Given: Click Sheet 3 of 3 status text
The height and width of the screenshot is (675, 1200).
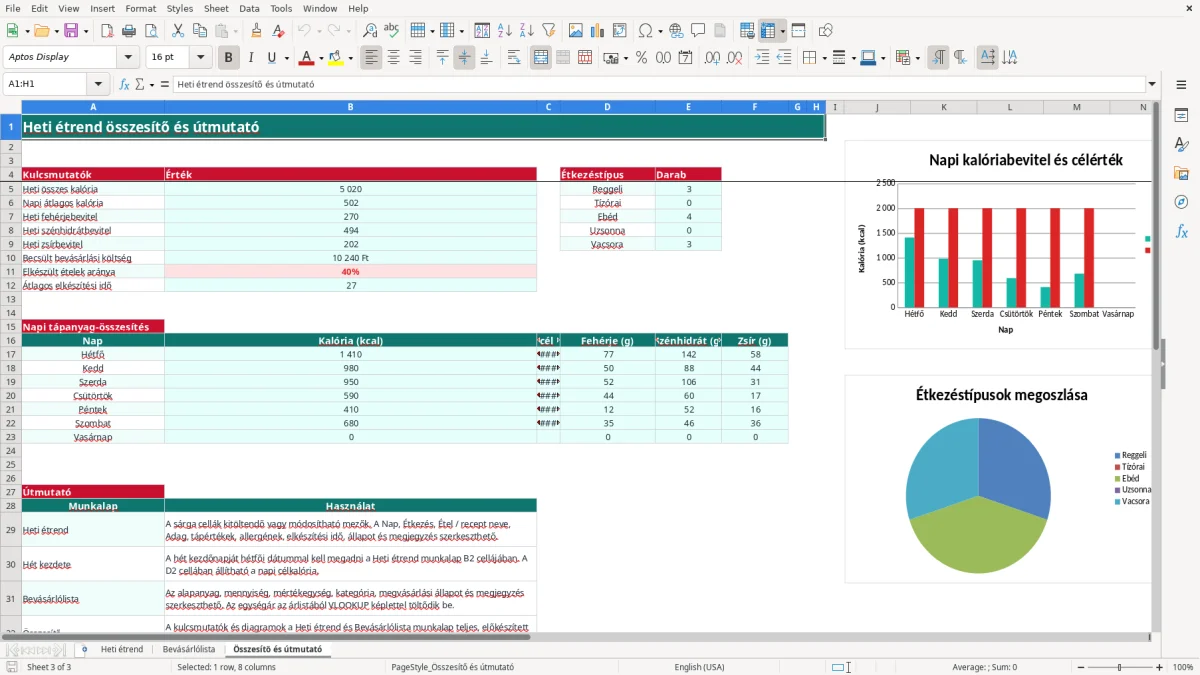Looking at the screenshot, I should 49,667.
